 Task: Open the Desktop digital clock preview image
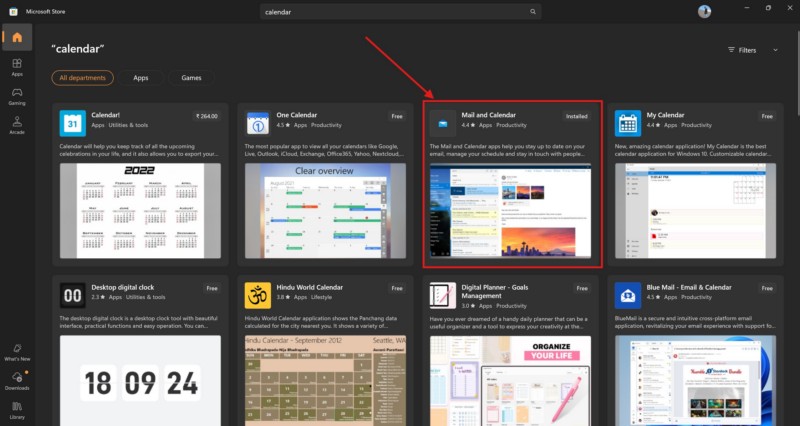(x=140, y=380)
